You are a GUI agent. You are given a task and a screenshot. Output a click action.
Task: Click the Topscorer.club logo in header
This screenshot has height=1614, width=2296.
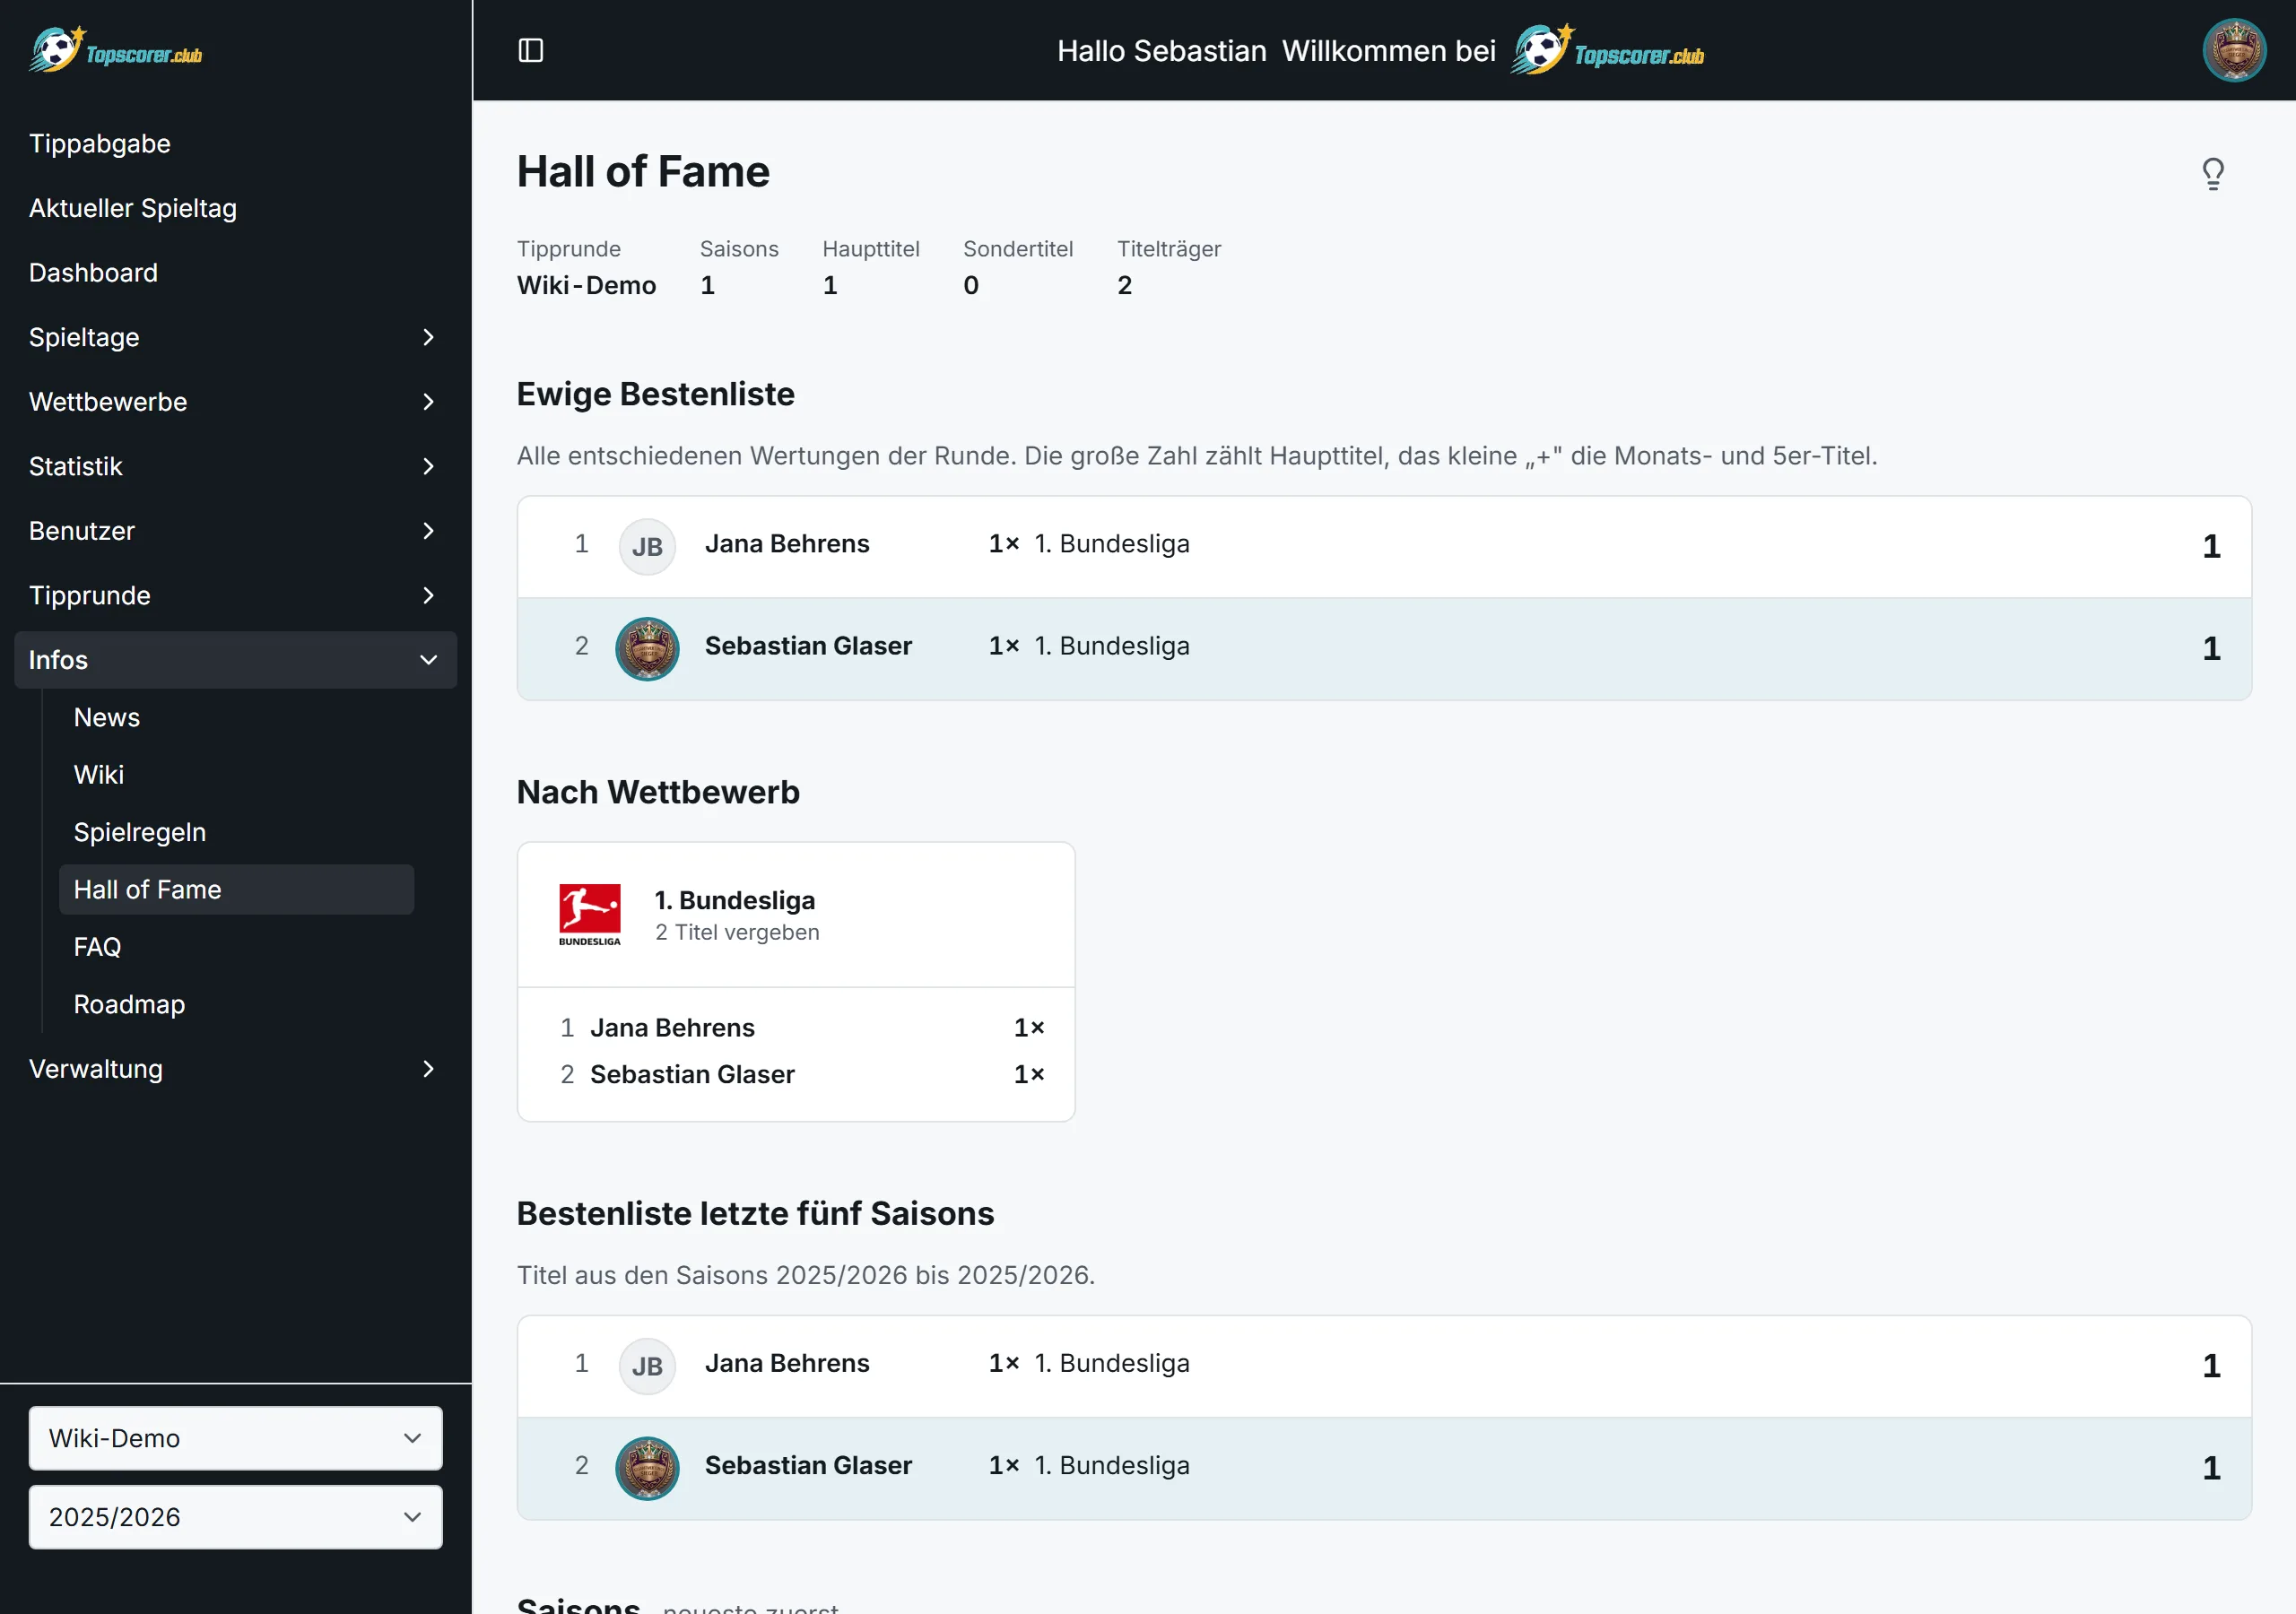pyautogui.click(x=1607, y=50)
